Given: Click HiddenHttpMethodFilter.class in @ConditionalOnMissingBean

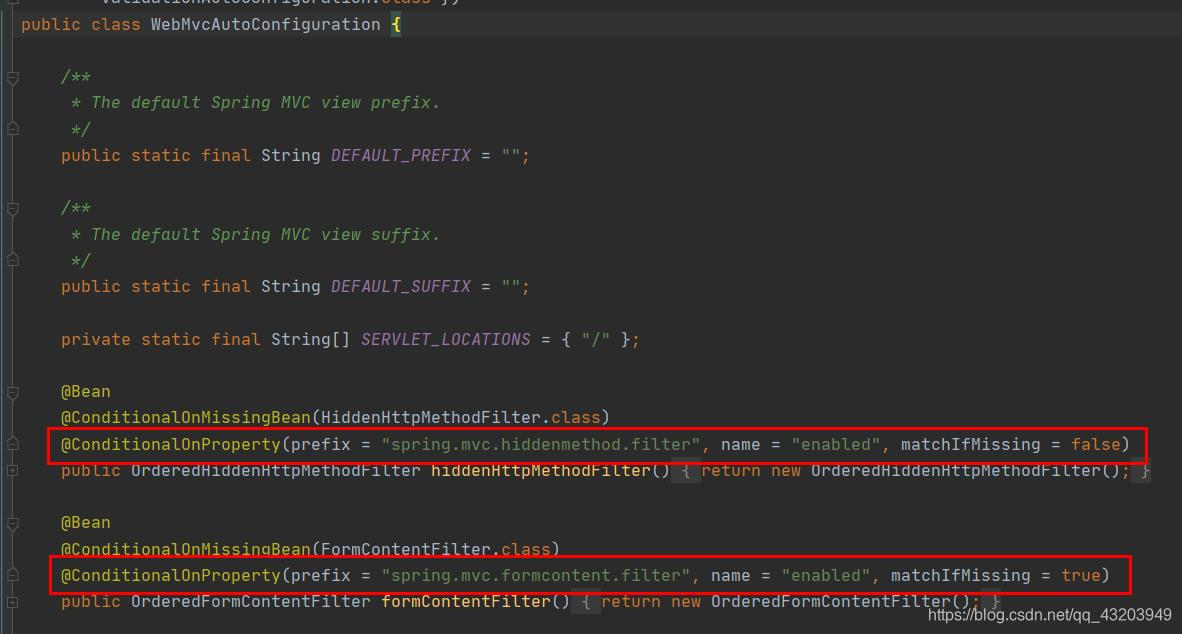Looking at the screenshot, I should 461,418.
